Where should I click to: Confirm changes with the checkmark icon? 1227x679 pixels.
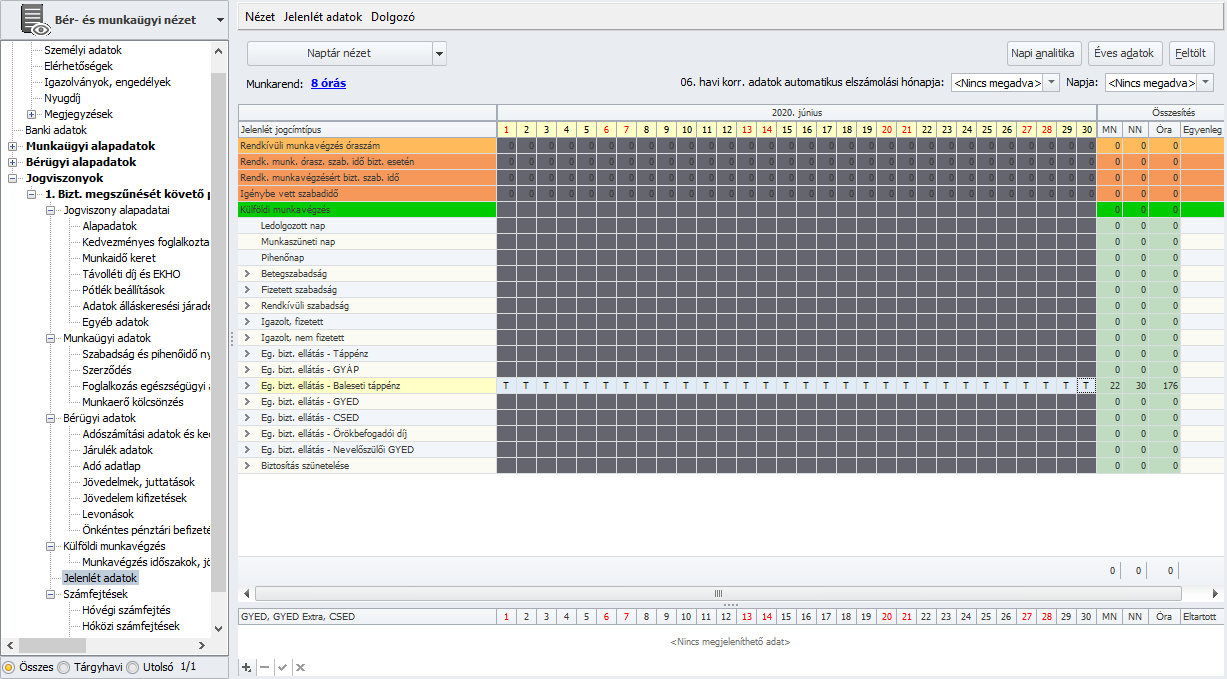[x=282, y=667]
